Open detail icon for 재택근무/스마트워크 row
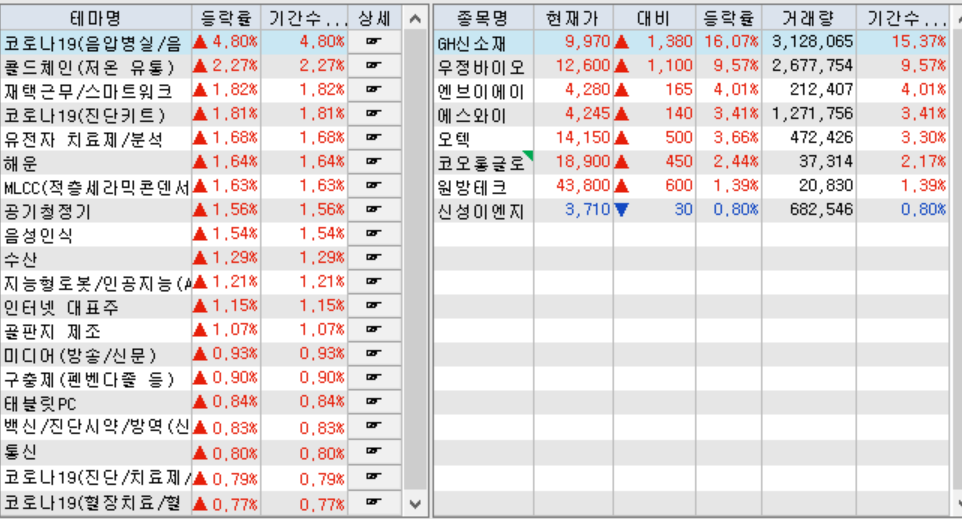This screenshot has width=962, height=519. pyautogui.click(x=374, y=90)
